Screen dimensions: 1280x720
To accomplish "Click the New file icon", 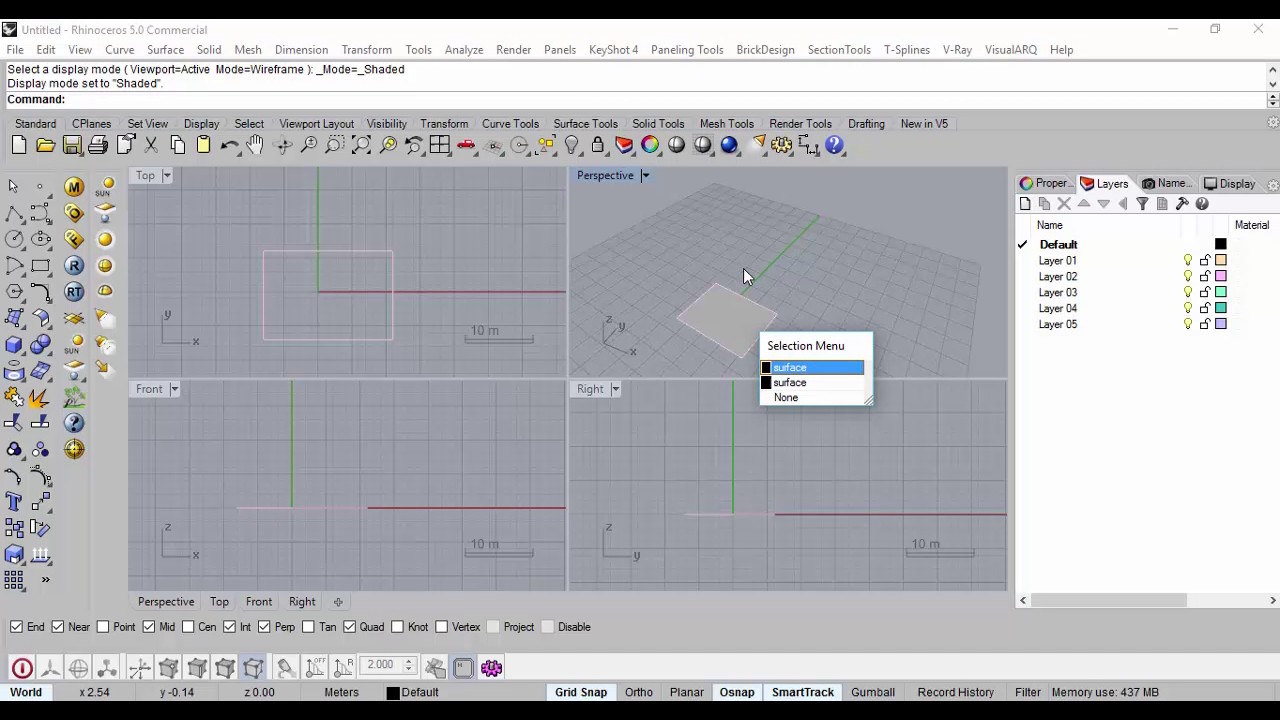I will click(19, 146).
